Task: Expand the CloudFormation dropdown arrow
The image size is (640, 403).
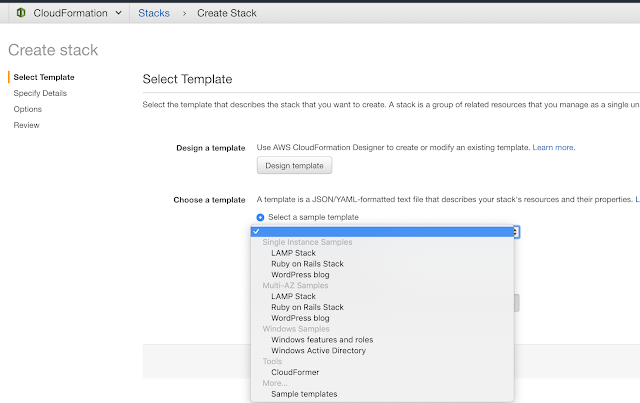Action: click(x=118, y=13)
